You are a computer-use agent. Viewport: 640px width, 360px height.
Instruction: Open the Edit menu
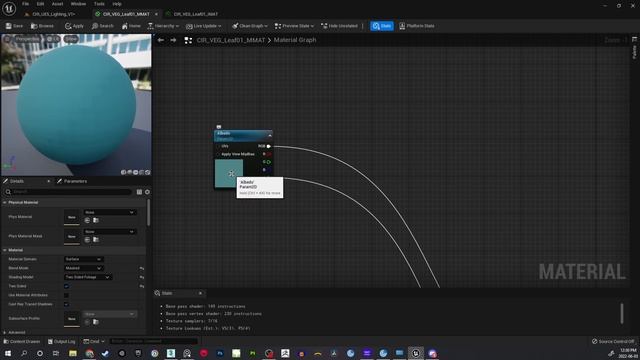point(40,4)
